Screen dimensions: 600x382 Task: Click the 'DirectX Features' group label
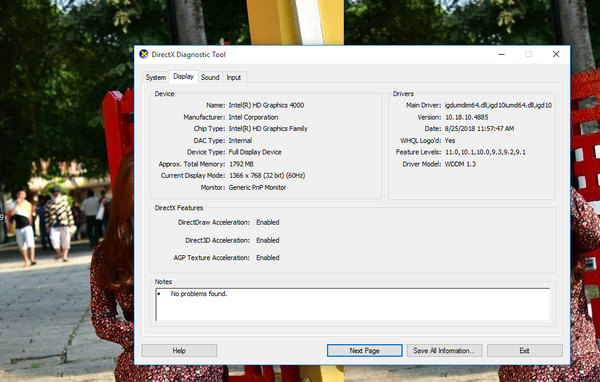coord(179,208)
